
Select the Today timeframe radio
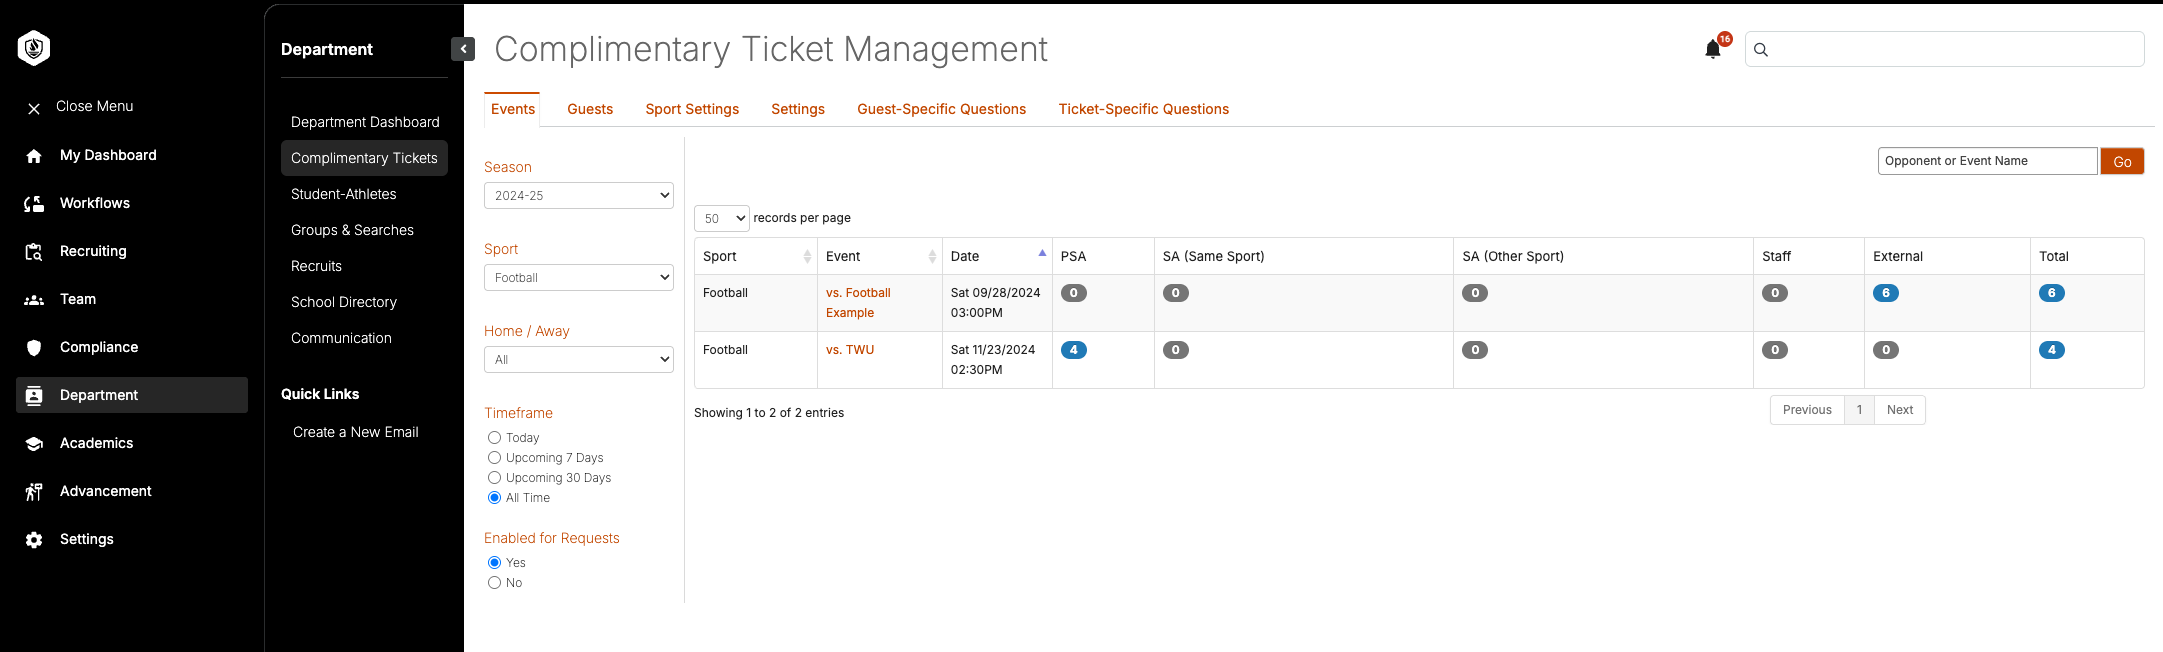click(x=494, y=438)
